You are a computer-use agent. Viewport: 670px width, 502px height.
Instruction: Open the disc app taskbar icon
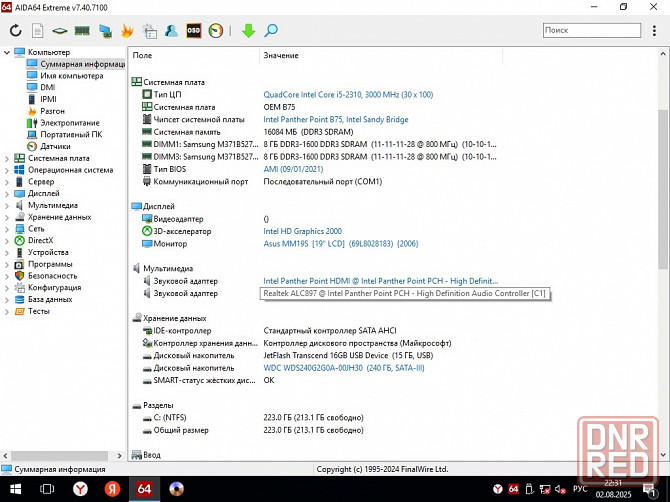click(176, 489)
